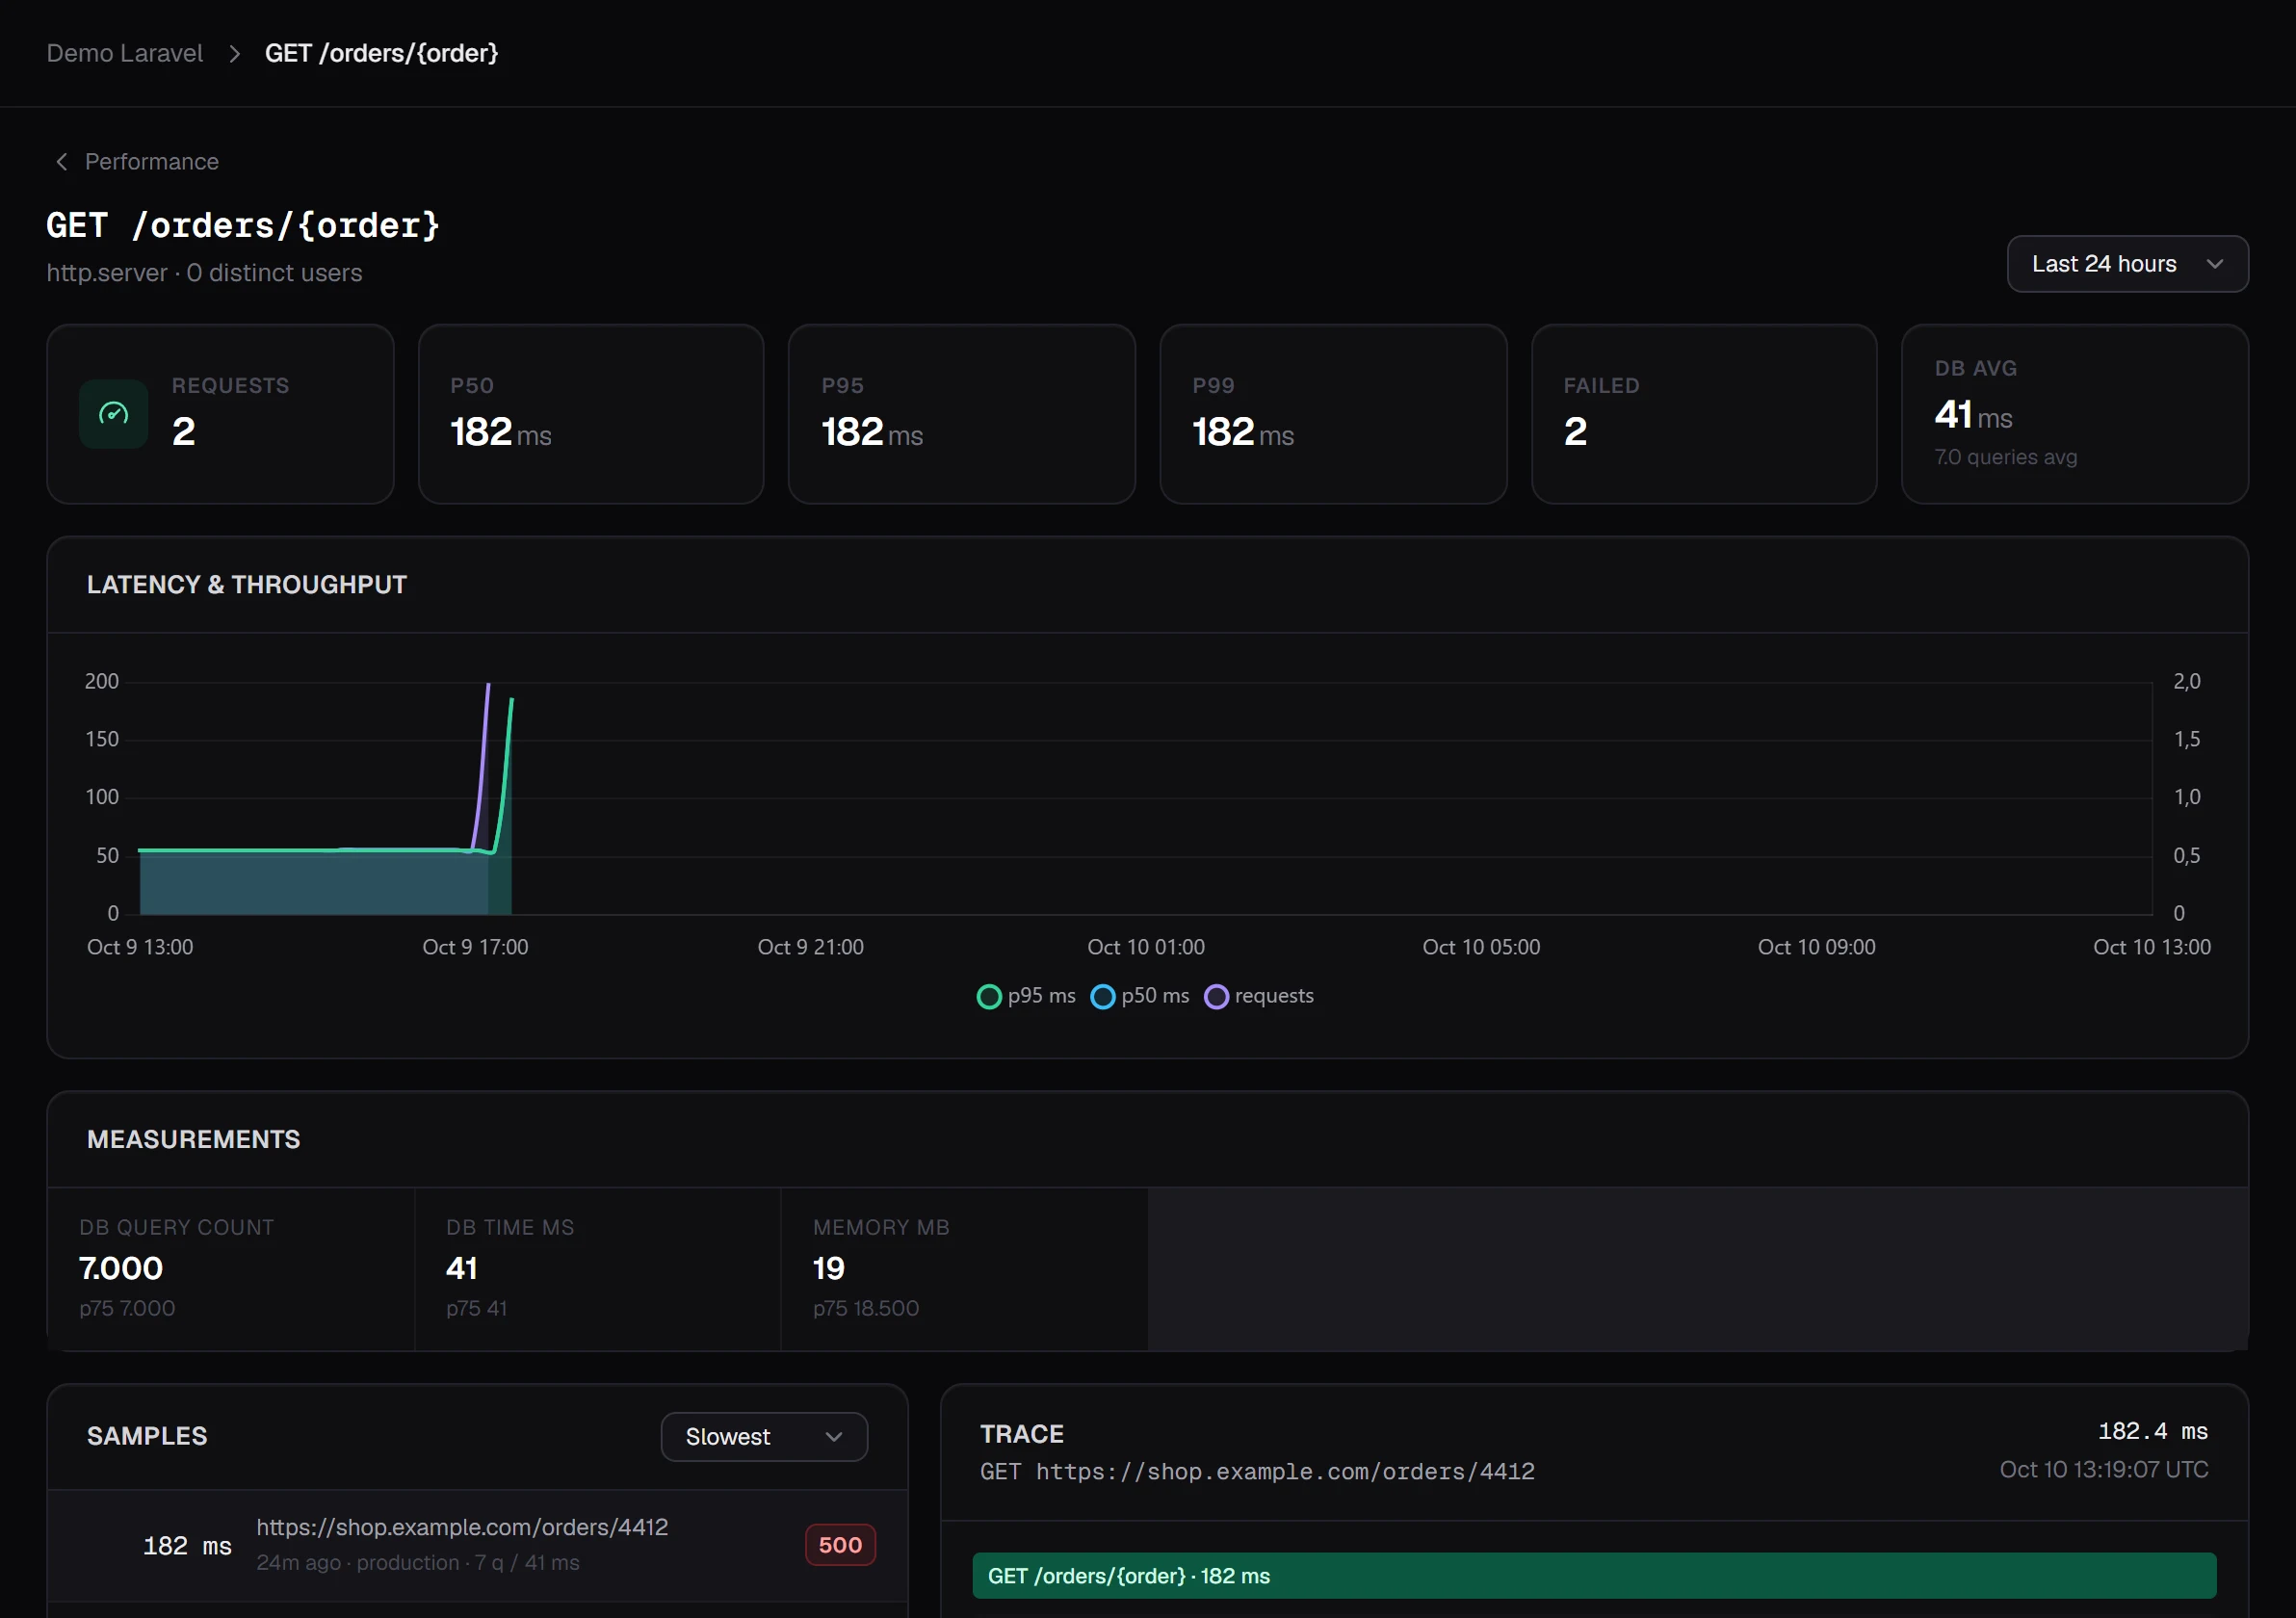Toggle the p50 ms legend series

(x=1140, y=996)
